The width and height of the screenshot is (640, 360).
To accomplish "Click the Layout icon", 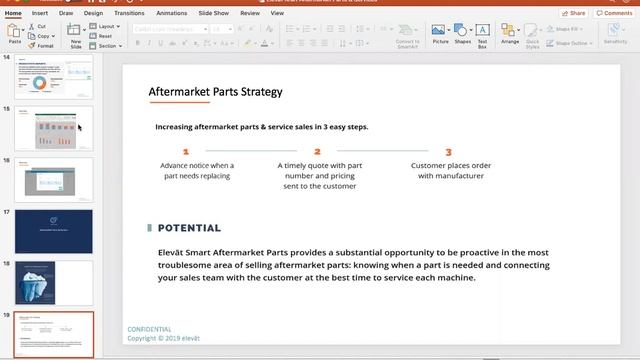I will pyautogui.click(x=93, y=26).
